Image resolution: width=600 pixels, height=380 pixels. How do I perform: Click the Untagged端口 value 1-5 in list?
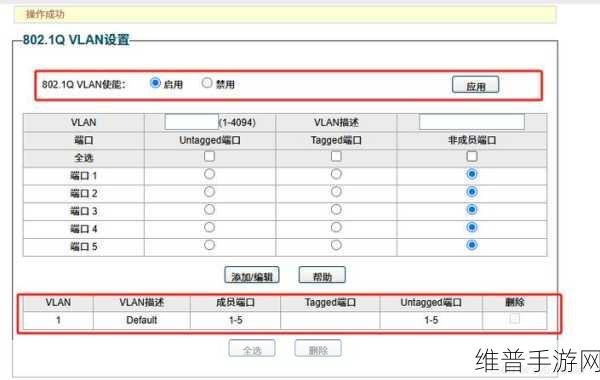(431, 320)
